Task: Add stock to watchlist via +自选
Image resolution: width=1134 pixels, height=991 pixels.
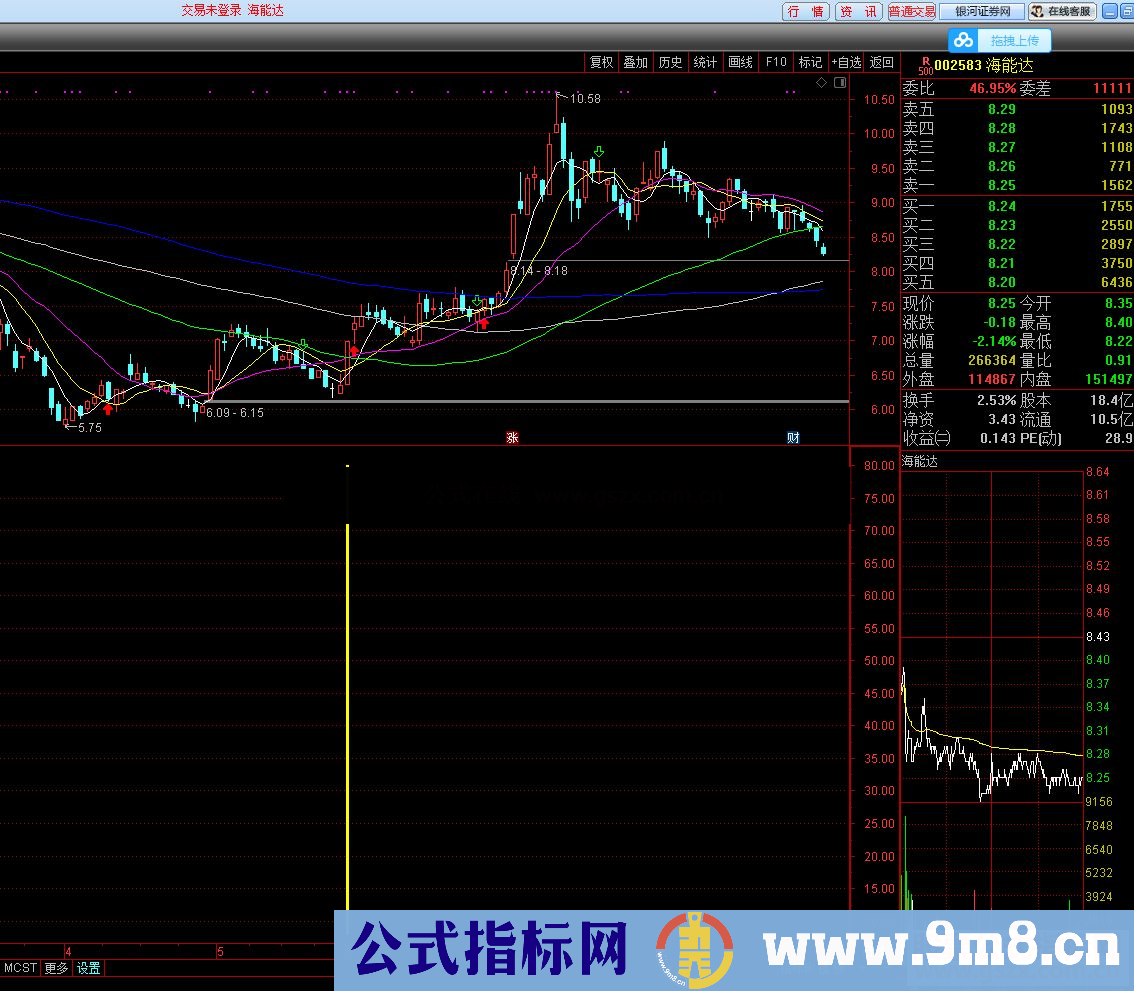Action: point(846,62)
